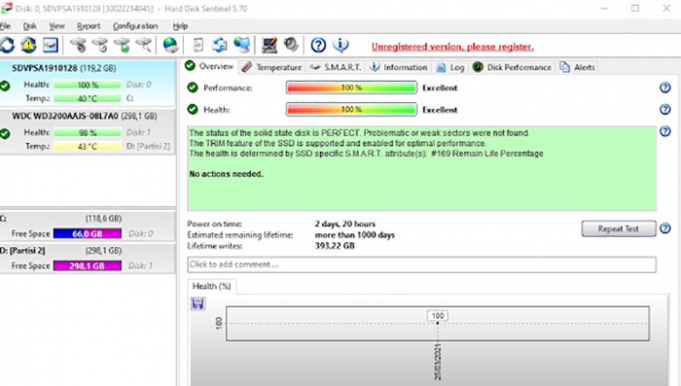
Task: Click the '2 days, 20 hours' power on value
Action: click(x=345, y=224)
